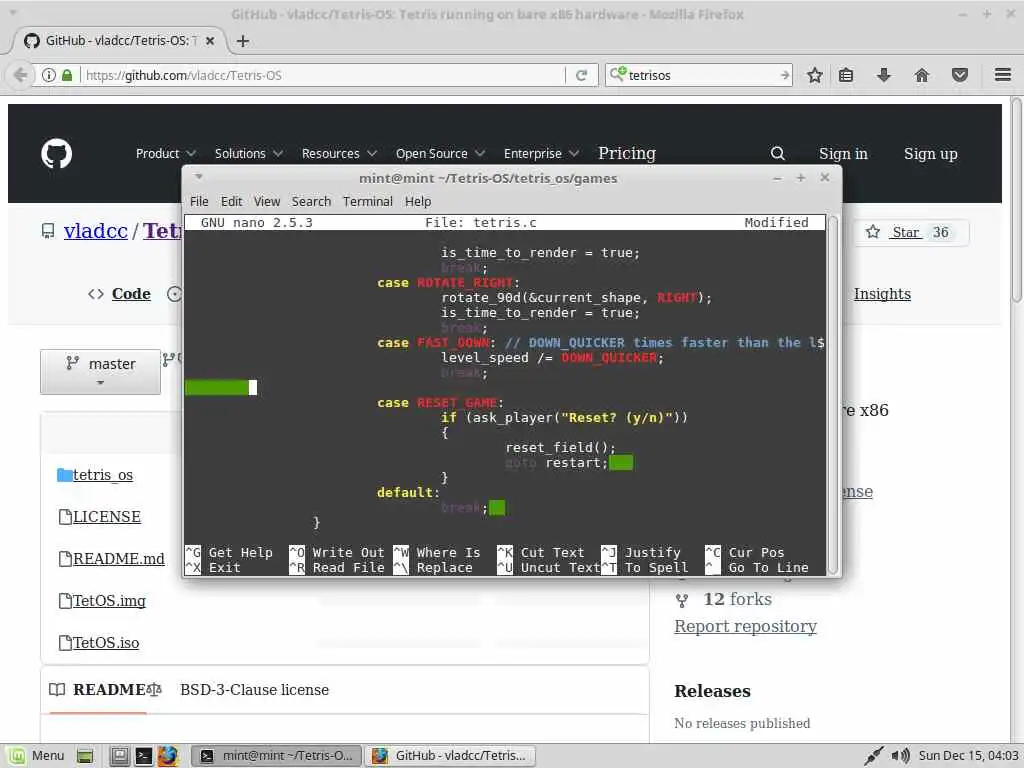The height and width of the screenshot is (768, 1024).
Task: Click the Firefox address bar URL
Action: coord(184,75)
